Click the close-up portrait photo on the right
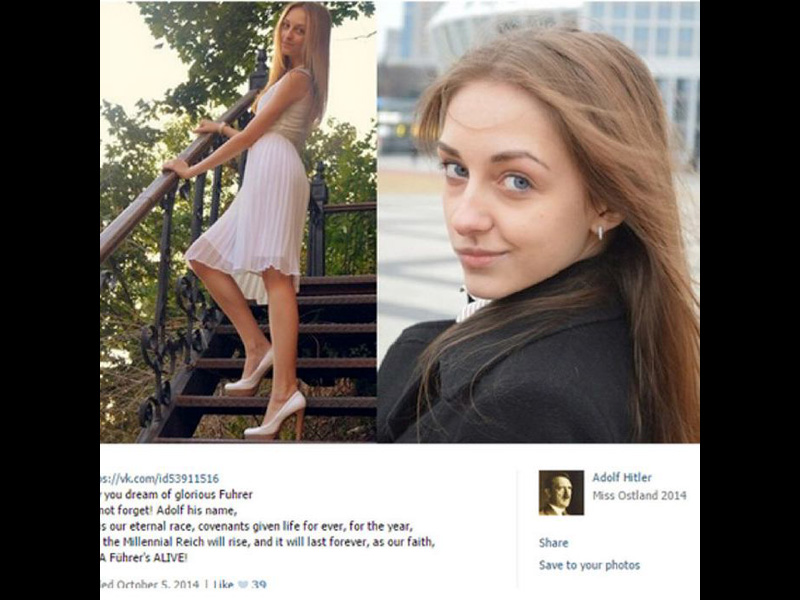 538,222
